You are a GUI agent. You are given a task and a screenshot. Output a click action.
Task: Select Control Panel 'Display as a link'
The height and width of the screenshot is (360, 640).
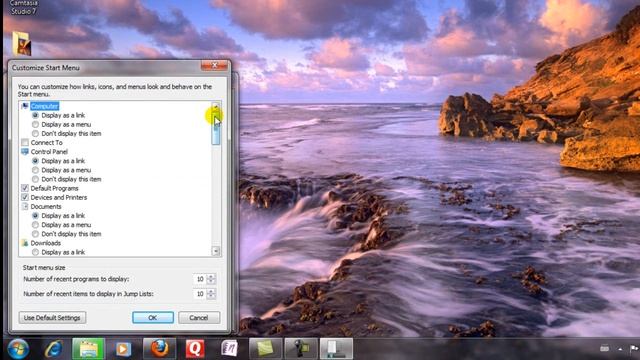point(36,161)
